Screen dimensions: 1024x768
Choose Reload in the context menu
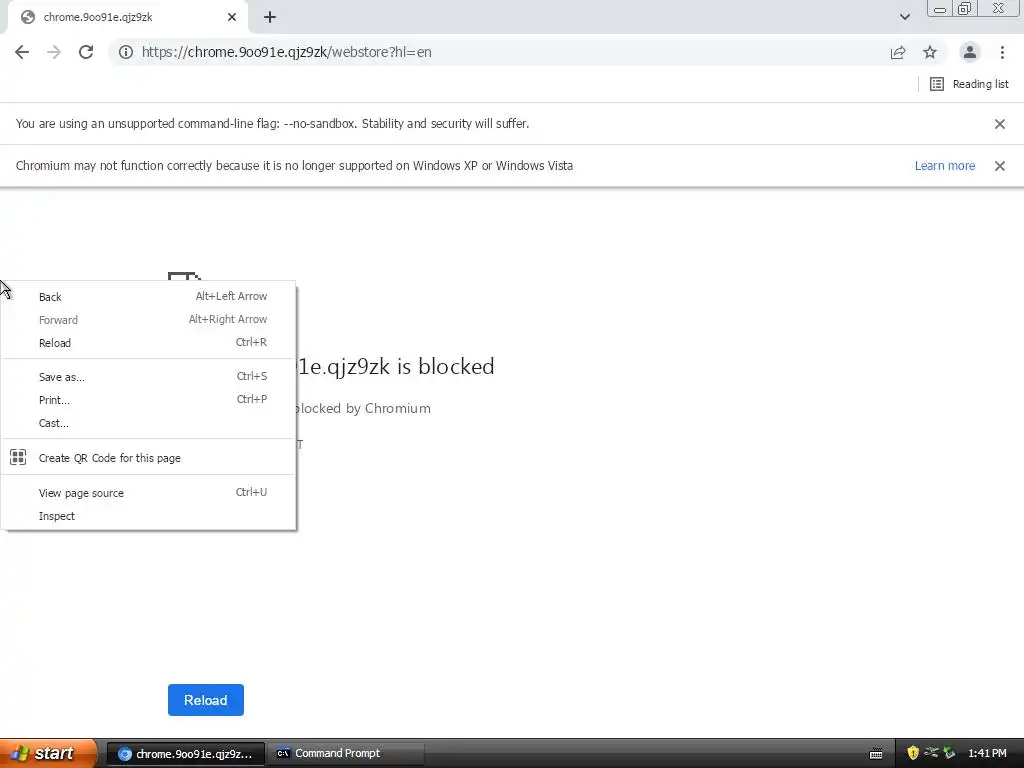click(148, 343)
